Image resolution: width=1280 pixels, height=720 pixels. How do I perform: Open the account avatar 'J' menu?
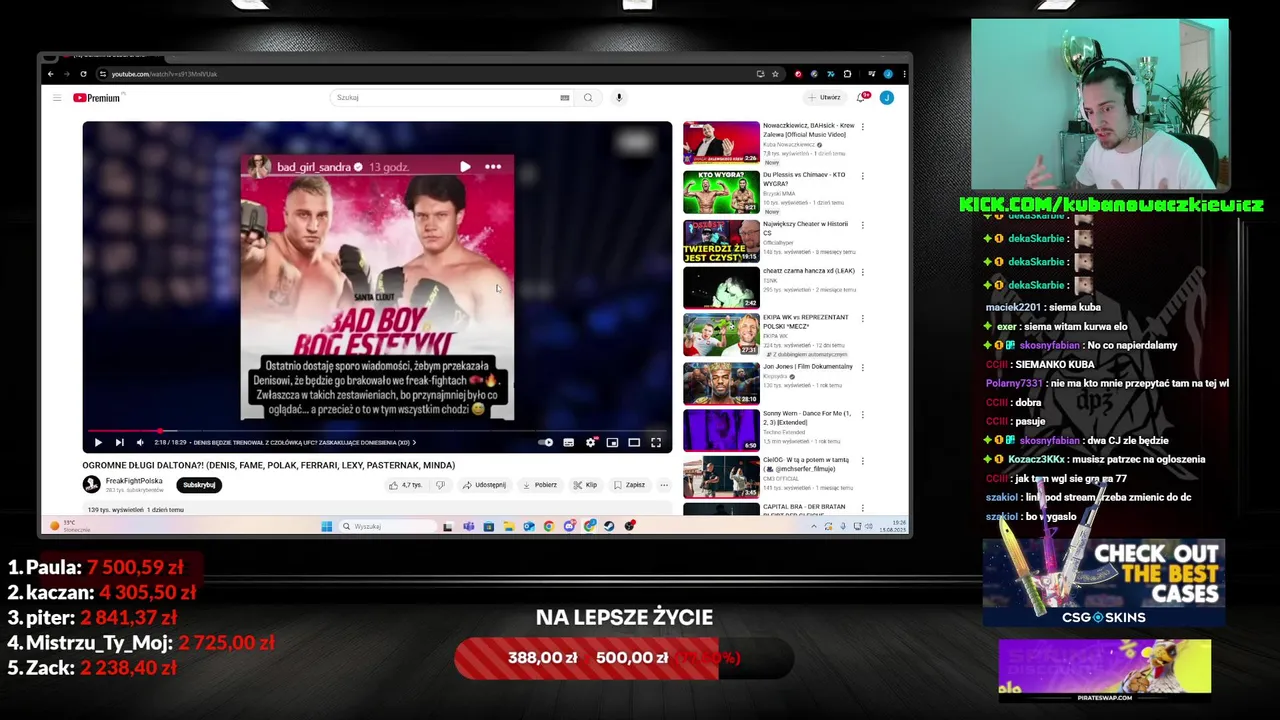(x=886, y=98)
